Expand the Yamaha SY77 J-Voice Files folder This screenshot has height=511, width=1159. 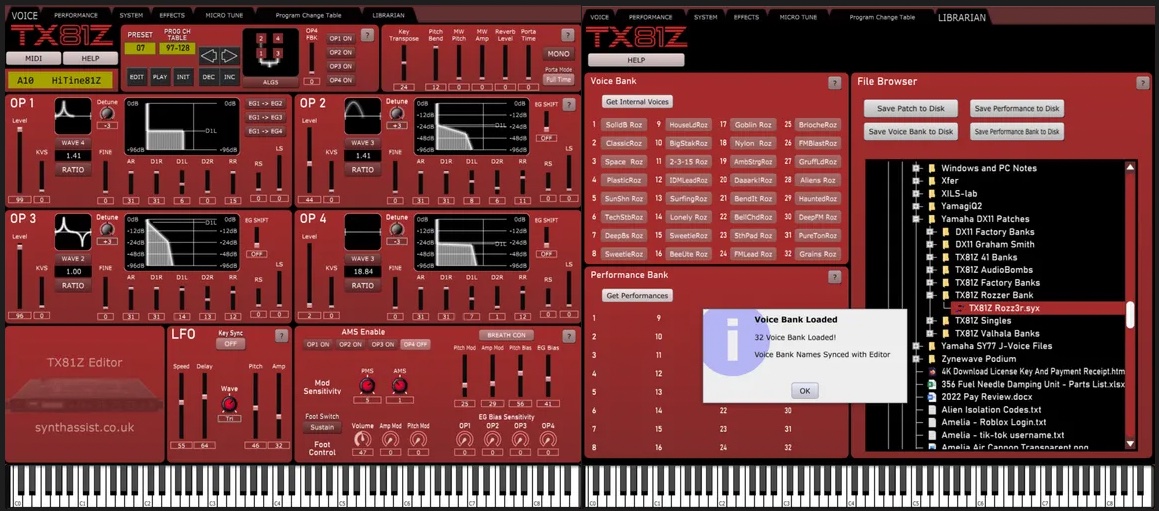click(x=915, y=346)
